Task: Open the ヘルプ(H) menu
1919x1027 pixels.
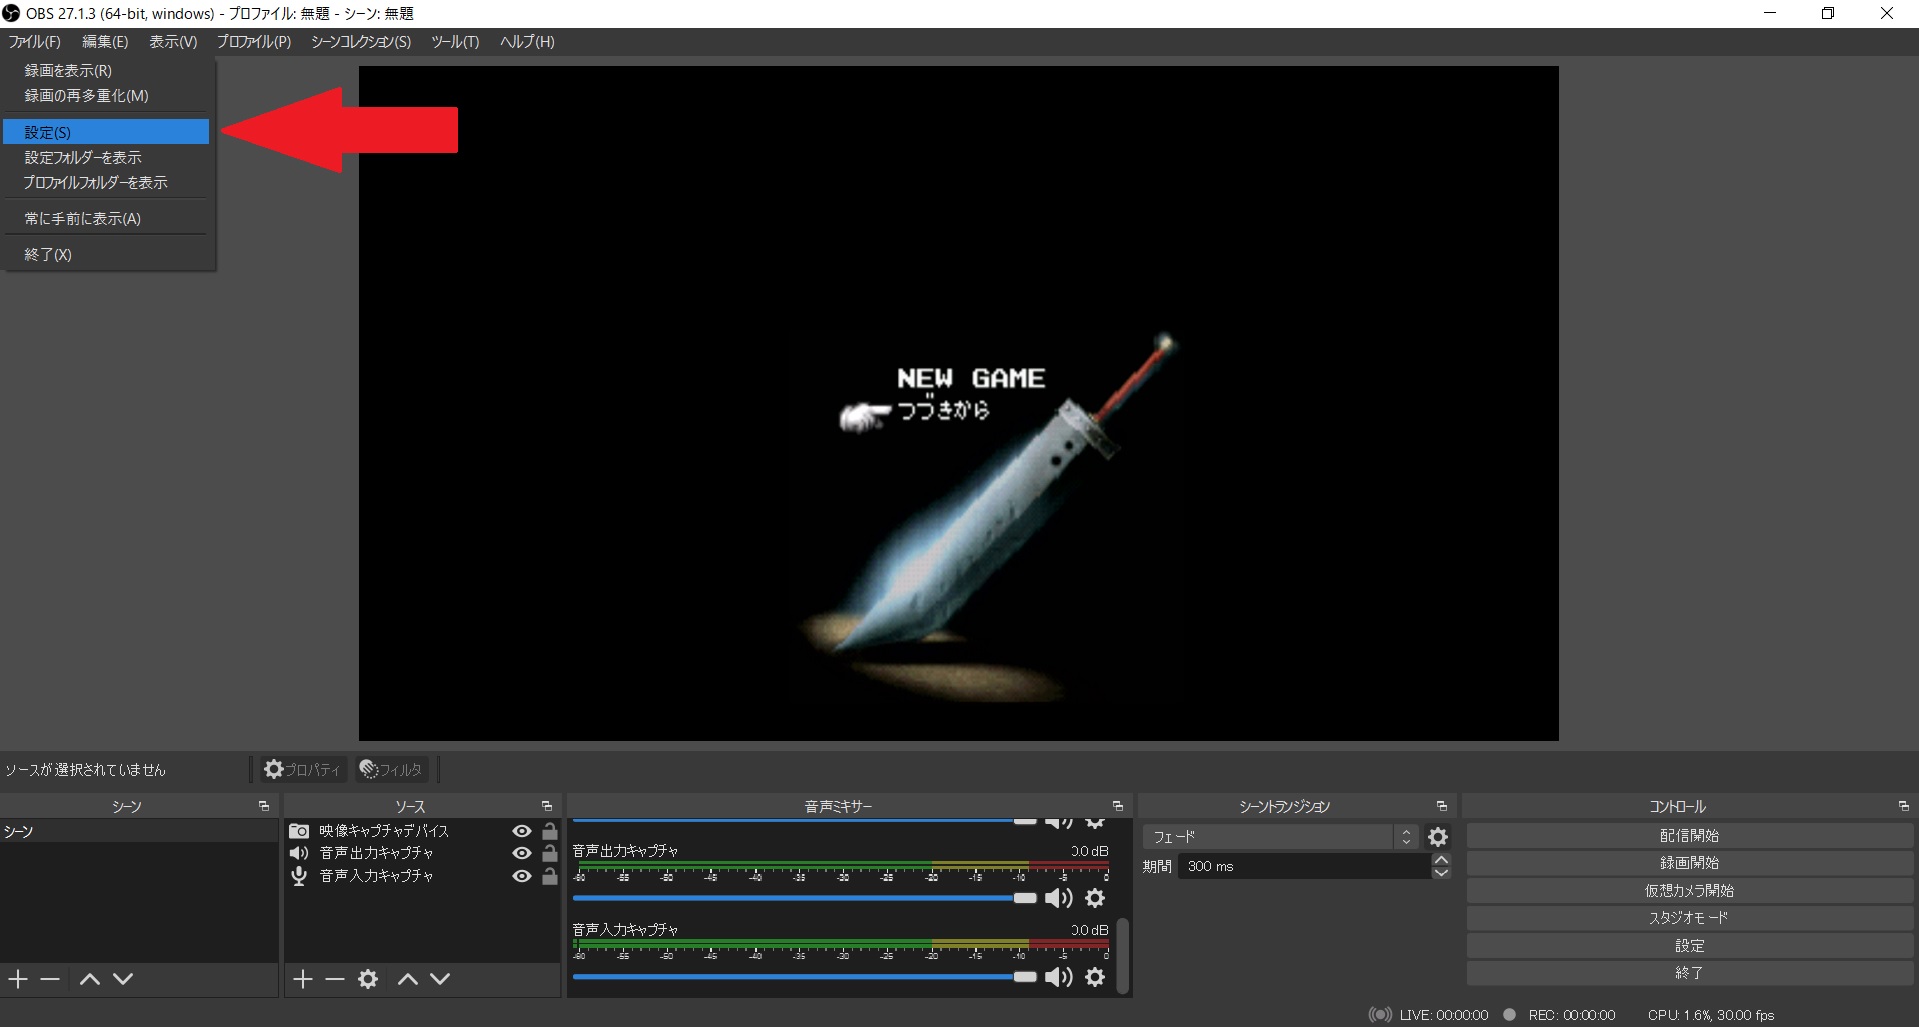Action: click(x=527, y=42)
